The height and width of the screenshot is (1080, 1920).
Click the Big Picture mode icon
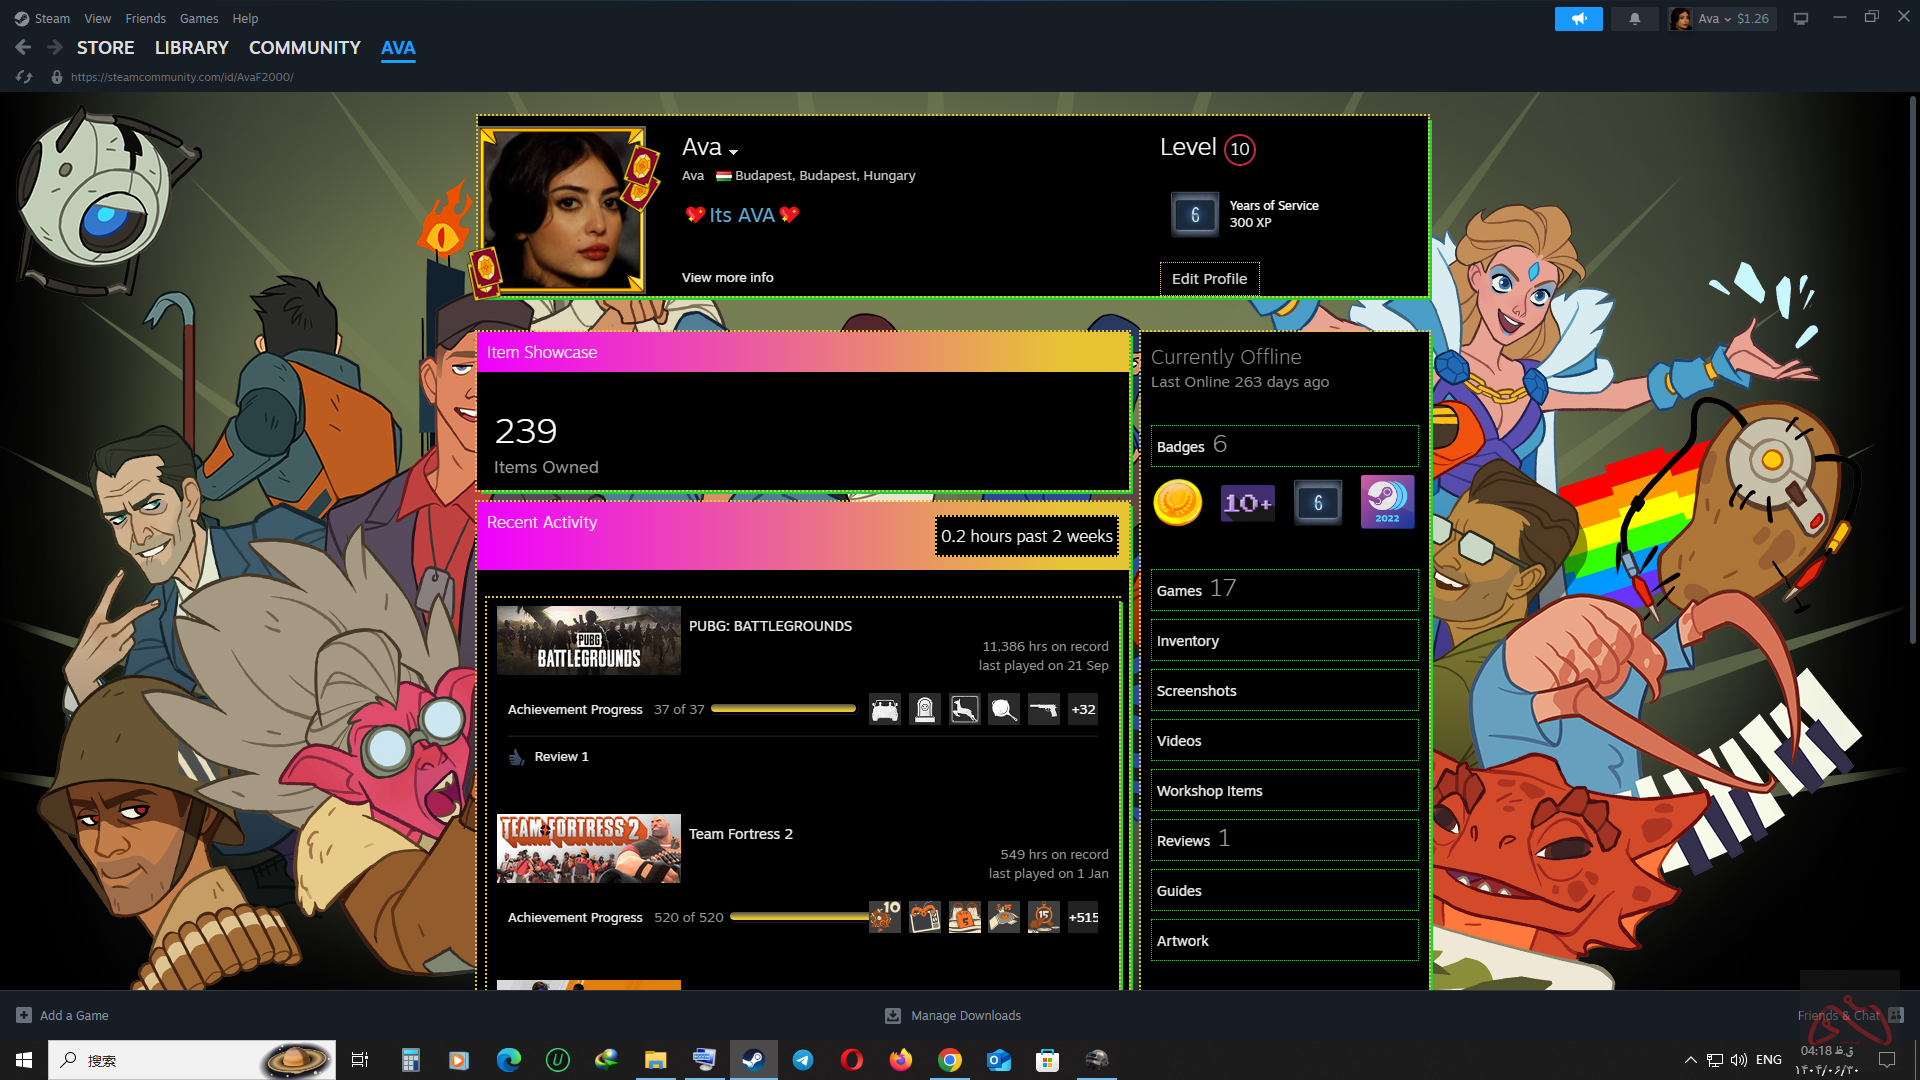point(1801,19)
